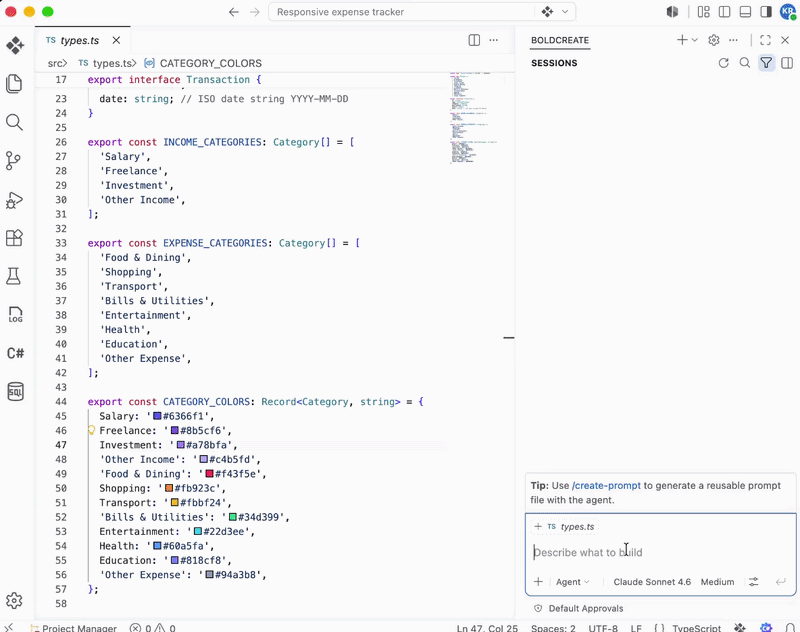Change the Medium reasoning effort setting
The width and height of the screenshot is (800, 632).
[717, 582]
